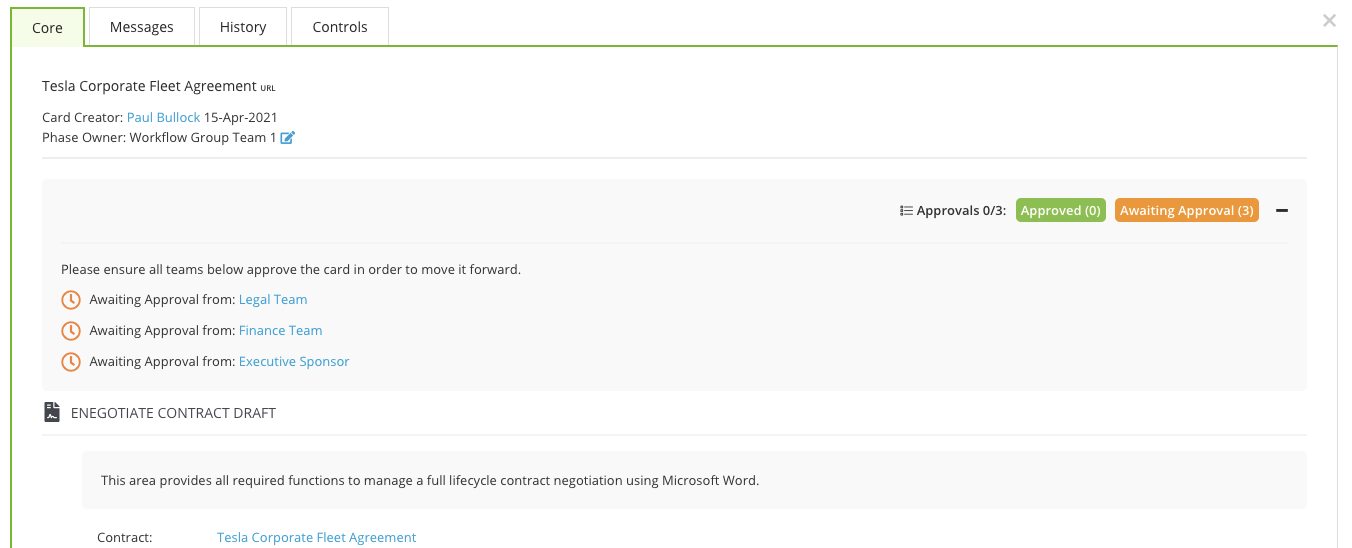Viewport: 1352px width, 548px height.
Task: Click the Approved (0) badge
Action: (1061, 211)
